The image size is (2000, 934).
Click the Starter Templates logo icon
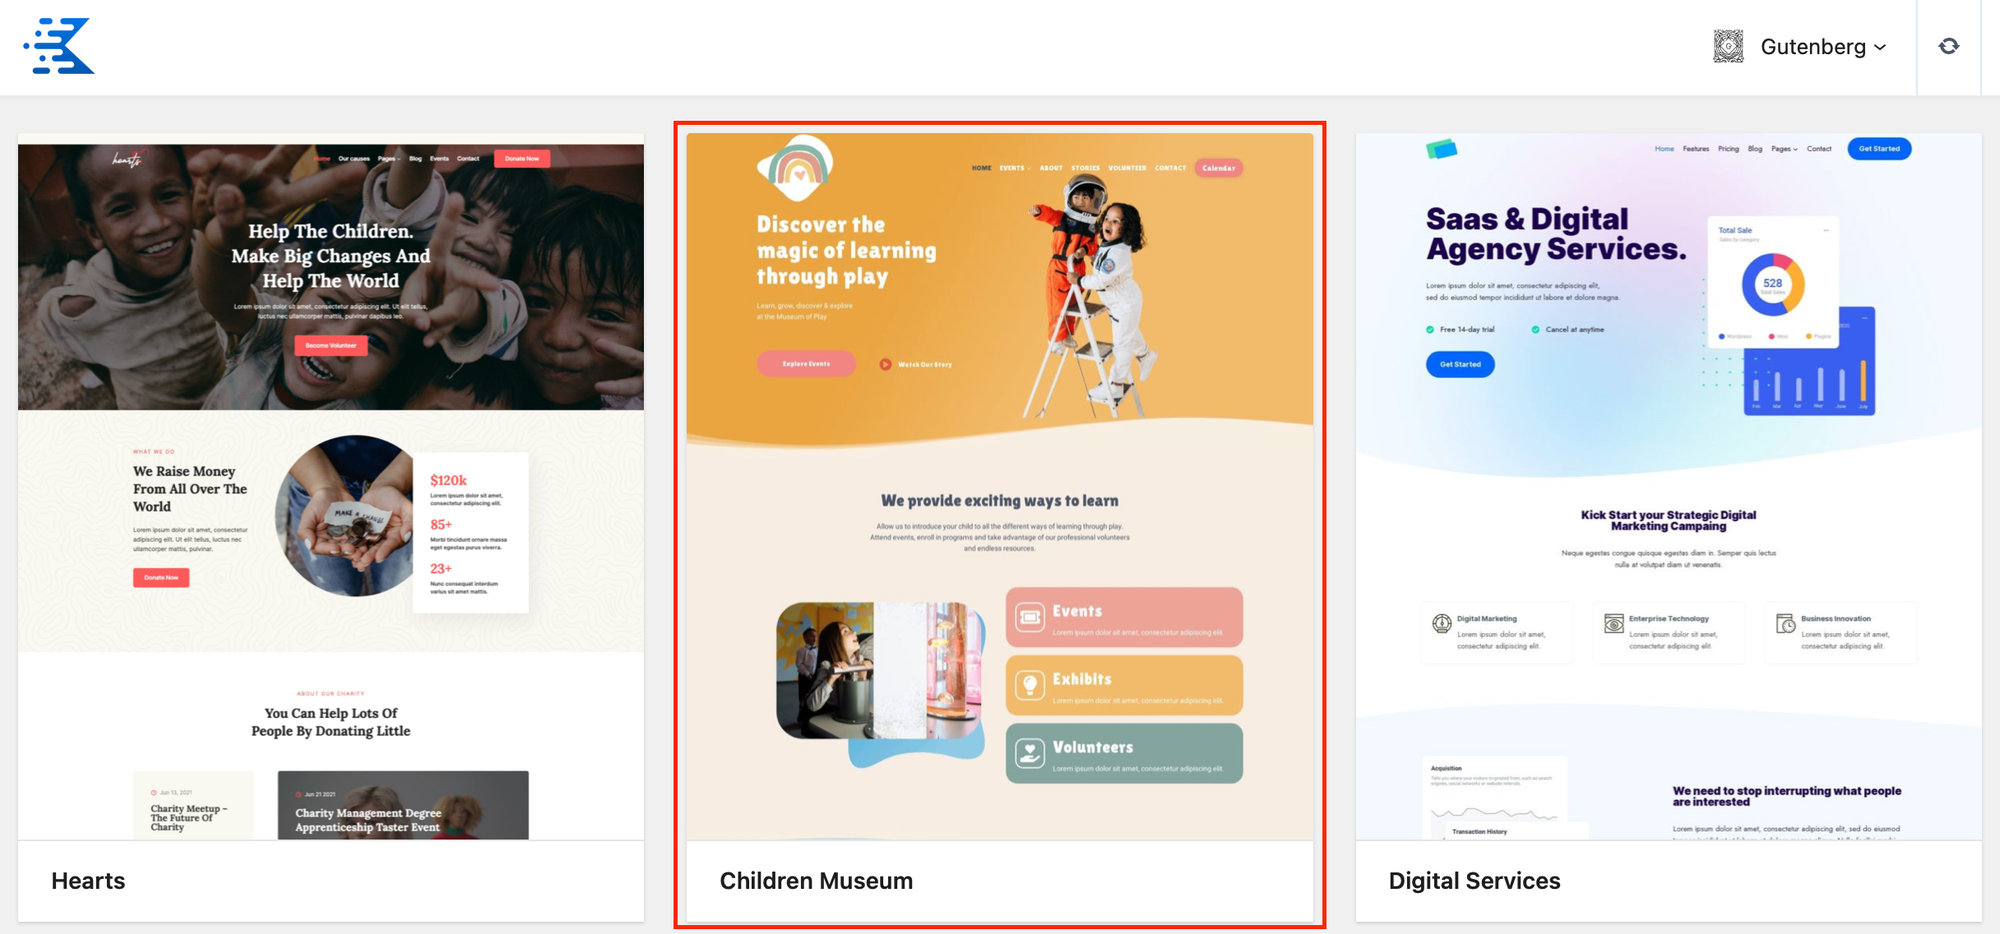pyautogui.click(x=59, y=46)
